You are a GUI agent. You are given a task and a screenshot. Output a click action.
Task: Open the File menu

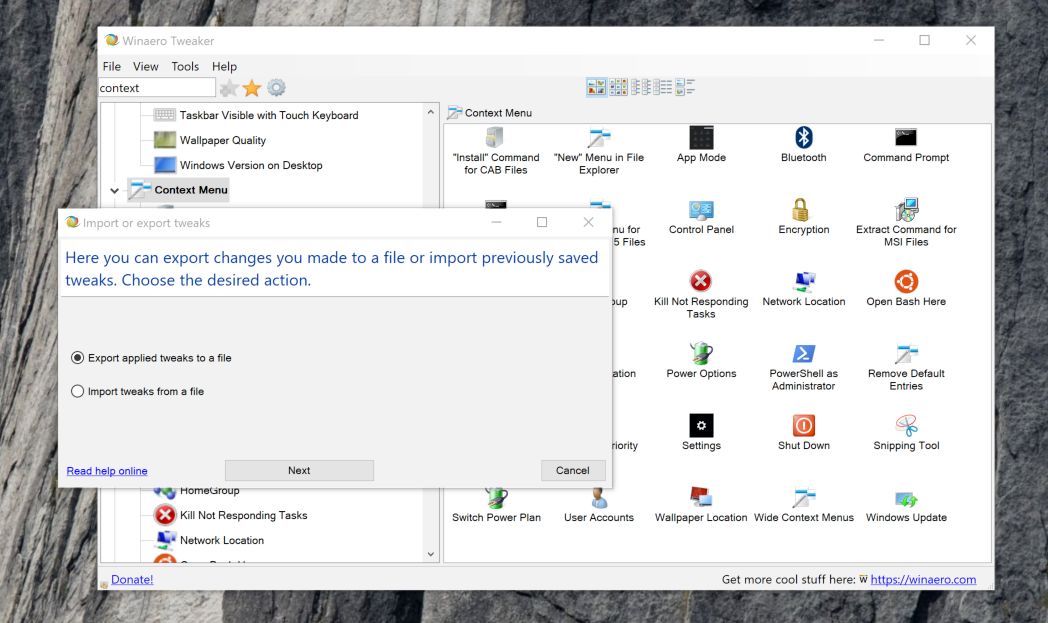pos(112,66)
